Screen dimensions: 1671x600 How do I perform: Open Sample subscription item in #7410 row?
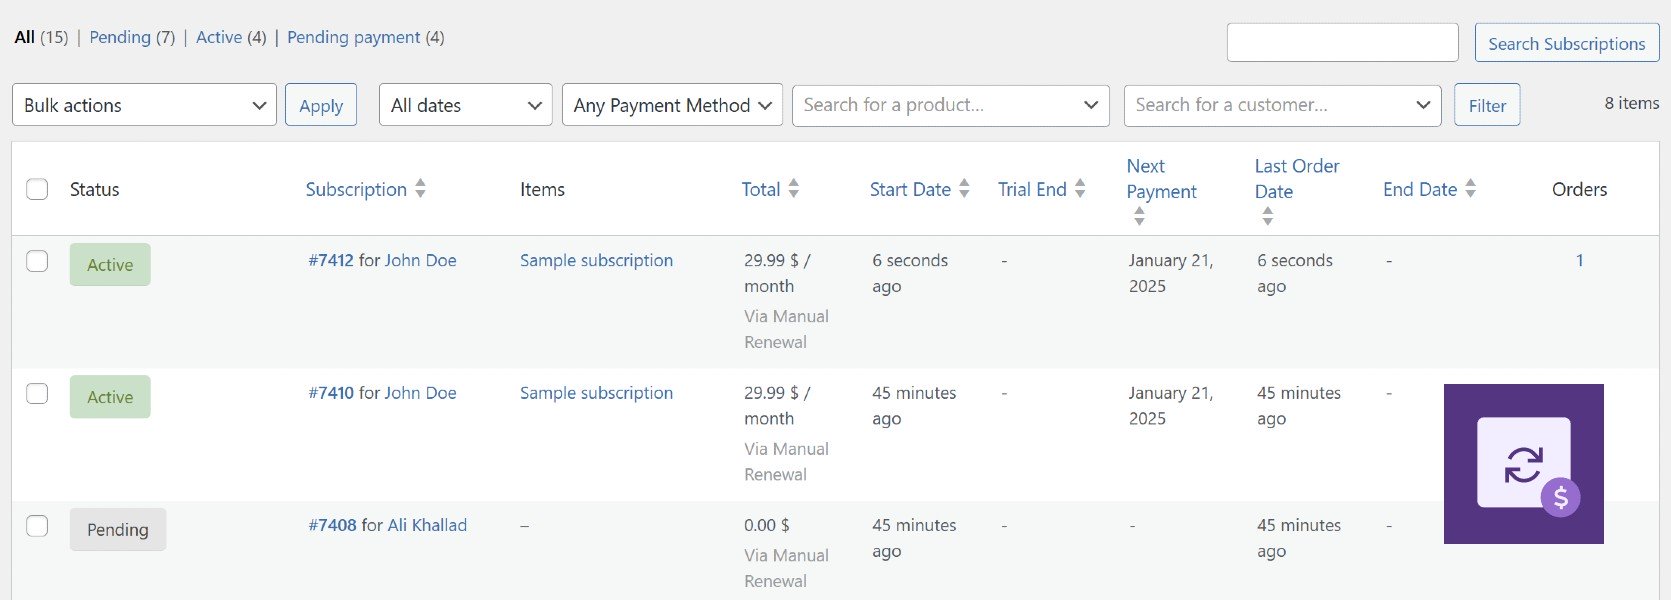[596, 393]
